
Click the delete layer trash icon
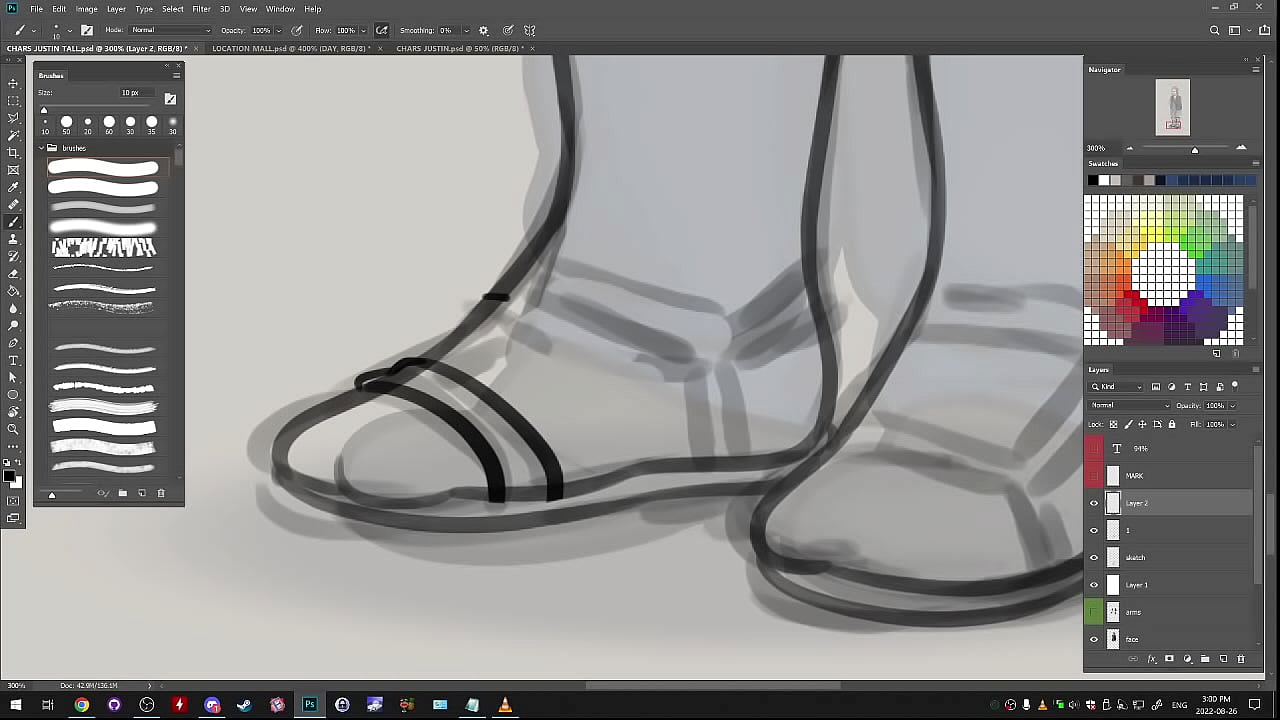pos(1241,659)
